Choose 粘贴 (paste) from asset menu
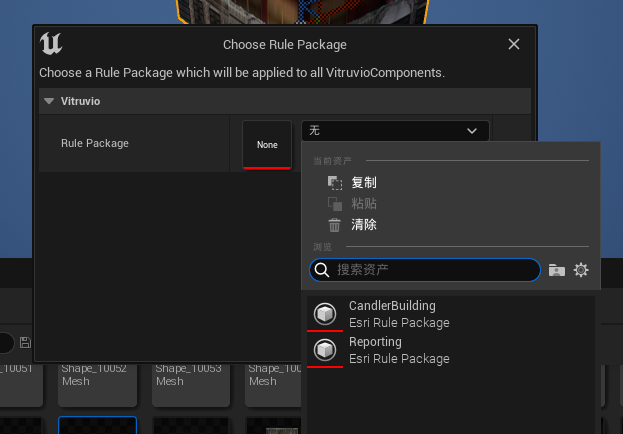623x434 pixels. click(364, 204)
